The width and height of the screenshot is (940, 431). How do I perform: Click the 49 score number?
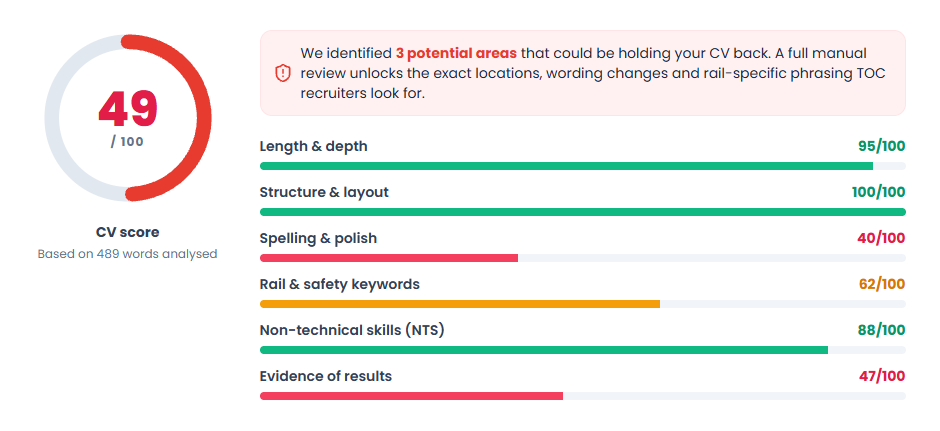128,109
